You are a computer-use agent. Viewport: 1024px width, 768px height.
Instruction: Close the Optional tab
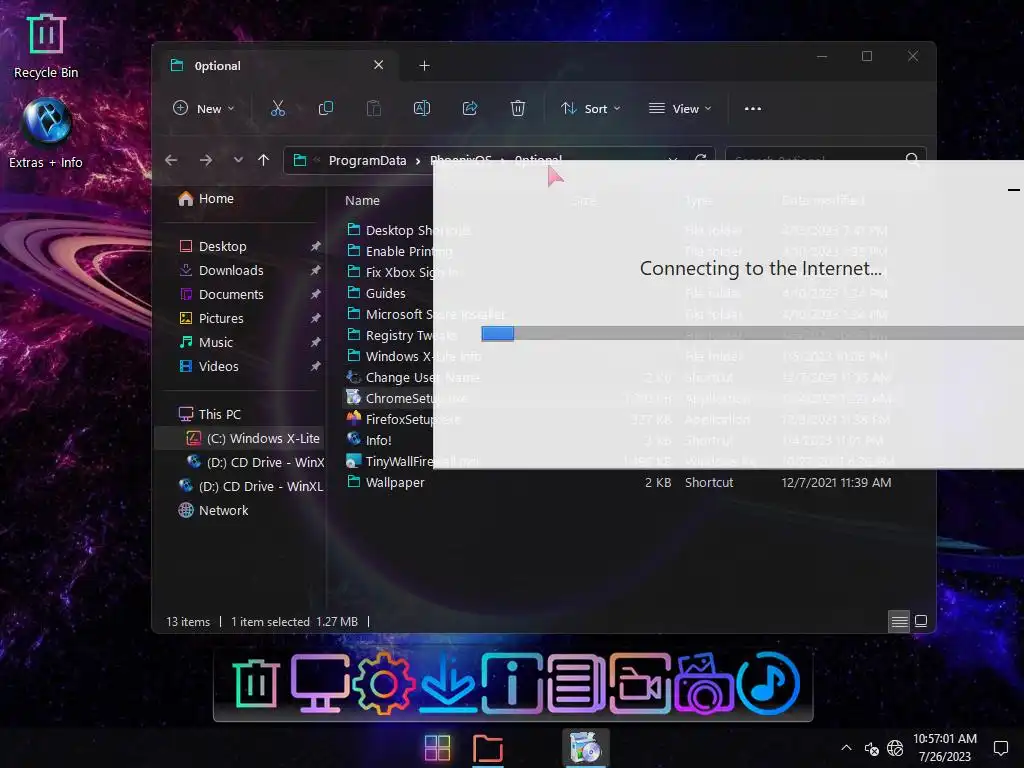[x=378, y=65]
